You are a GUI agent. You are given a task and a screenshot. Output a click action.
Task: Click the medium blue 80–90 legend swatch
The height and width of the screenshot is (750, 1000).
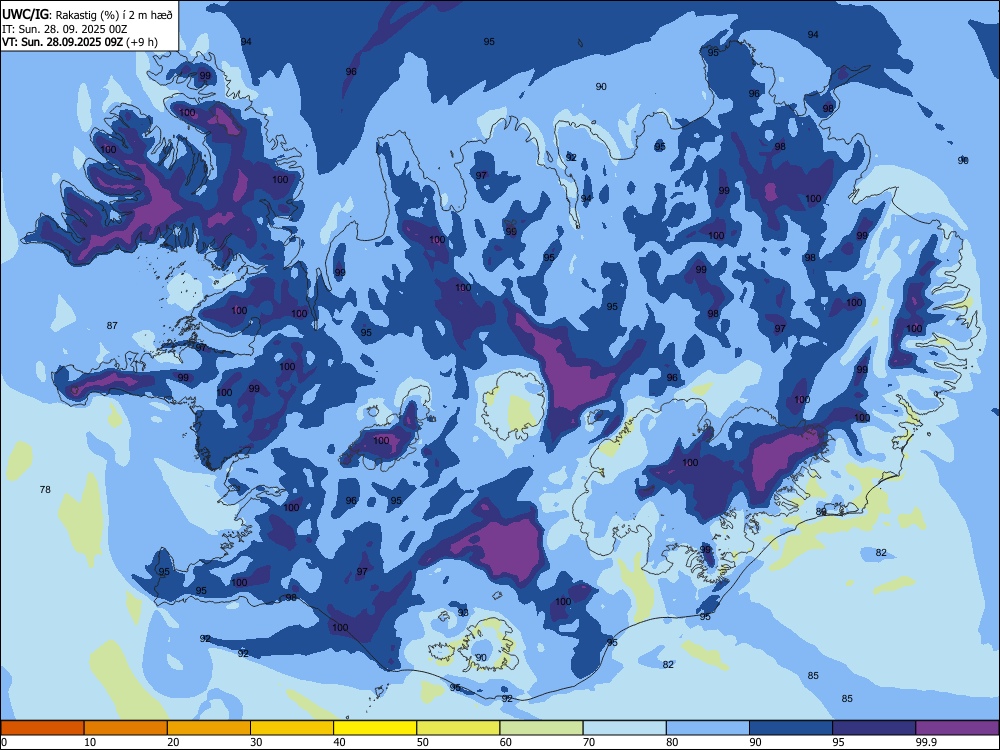pyautogui.click(x=708, y=728)
